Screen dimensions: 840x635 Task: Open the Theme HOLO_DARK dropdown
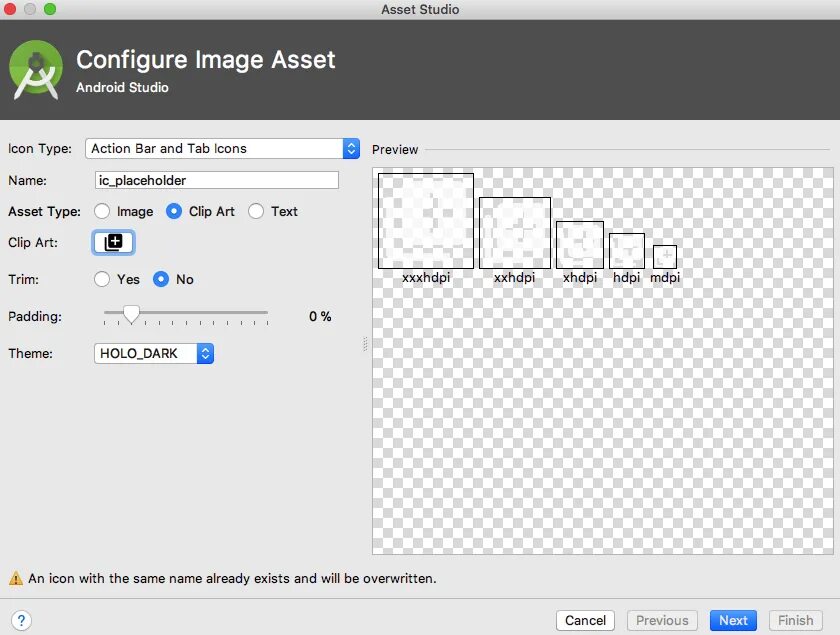(154, 354)
